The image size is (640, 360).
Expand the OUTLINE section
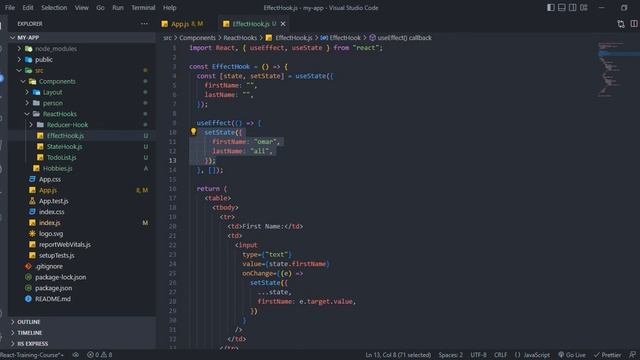pyautogui.click(x=82, y=322)
